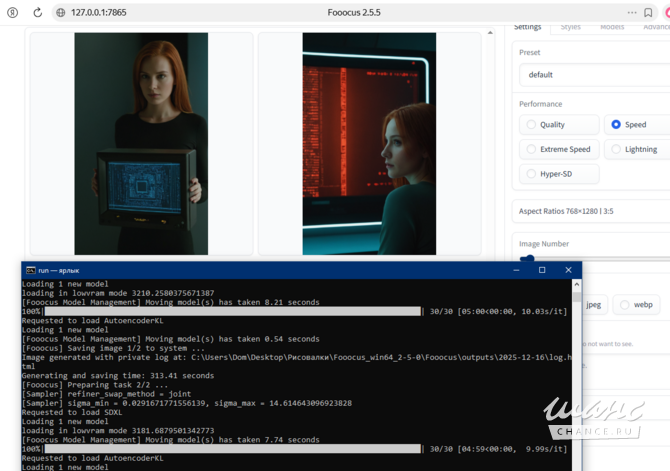Open the woman holding monitor image thumbnail

[141, 144]
